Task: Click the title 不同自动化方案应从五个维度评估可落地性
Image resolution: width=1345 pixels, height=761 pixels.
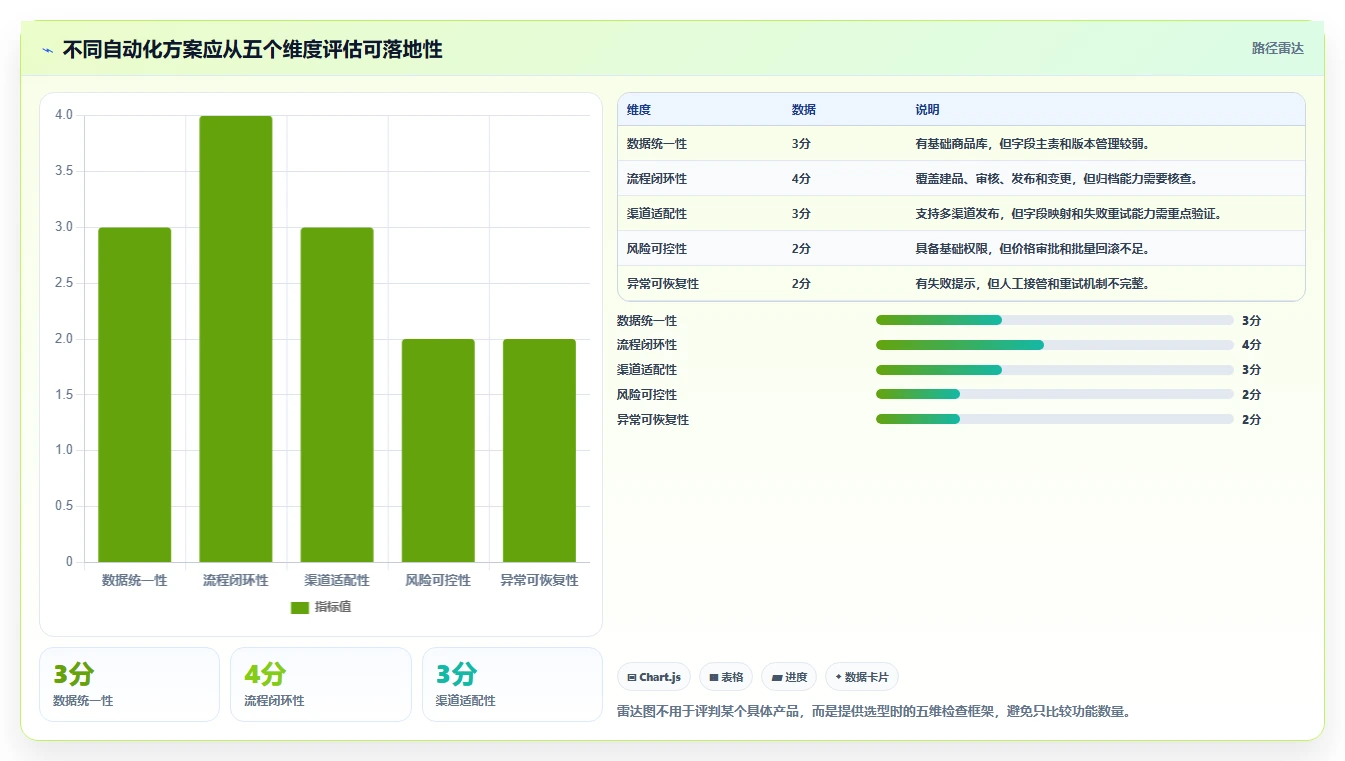Action: click(x=252, y=49)
